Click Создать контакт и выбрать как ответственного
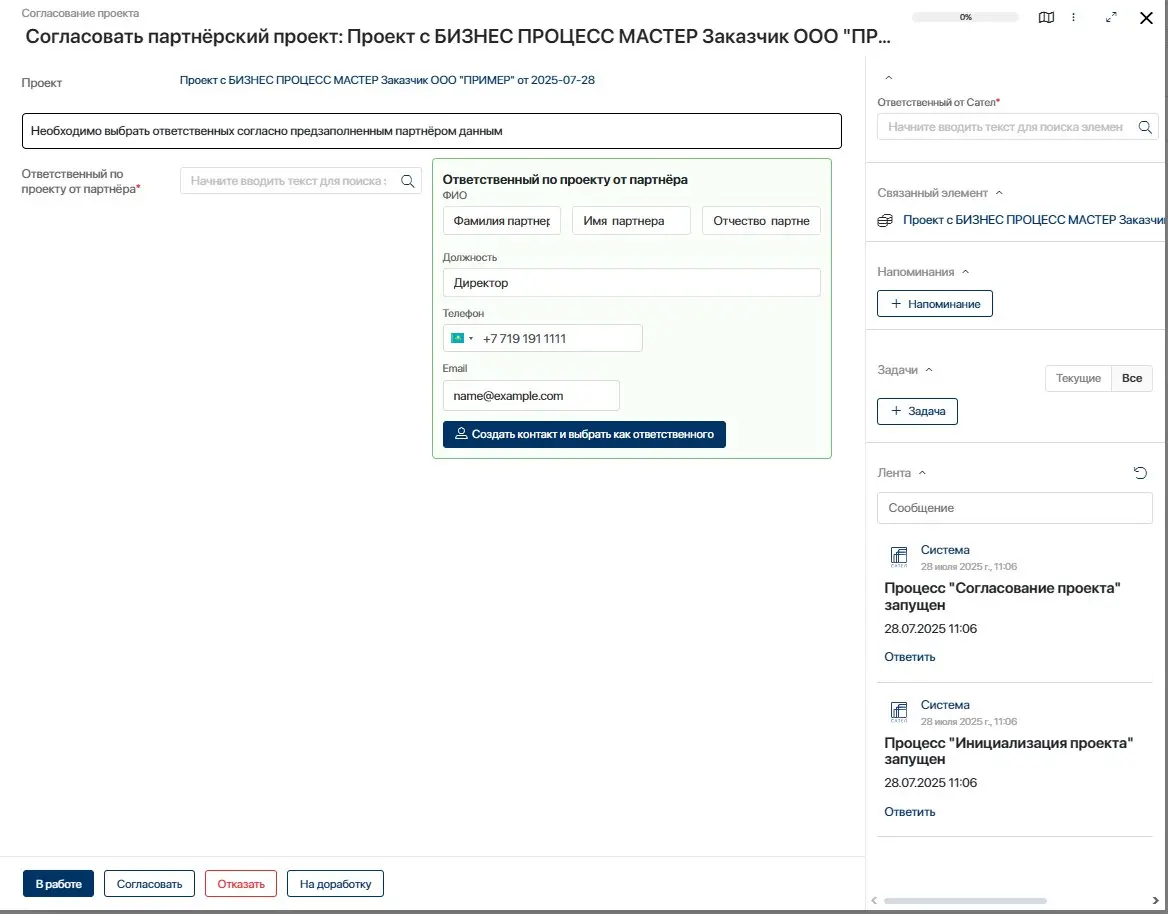The width and height of the screenshot is (1168, 914). click(x=584, y=434)
